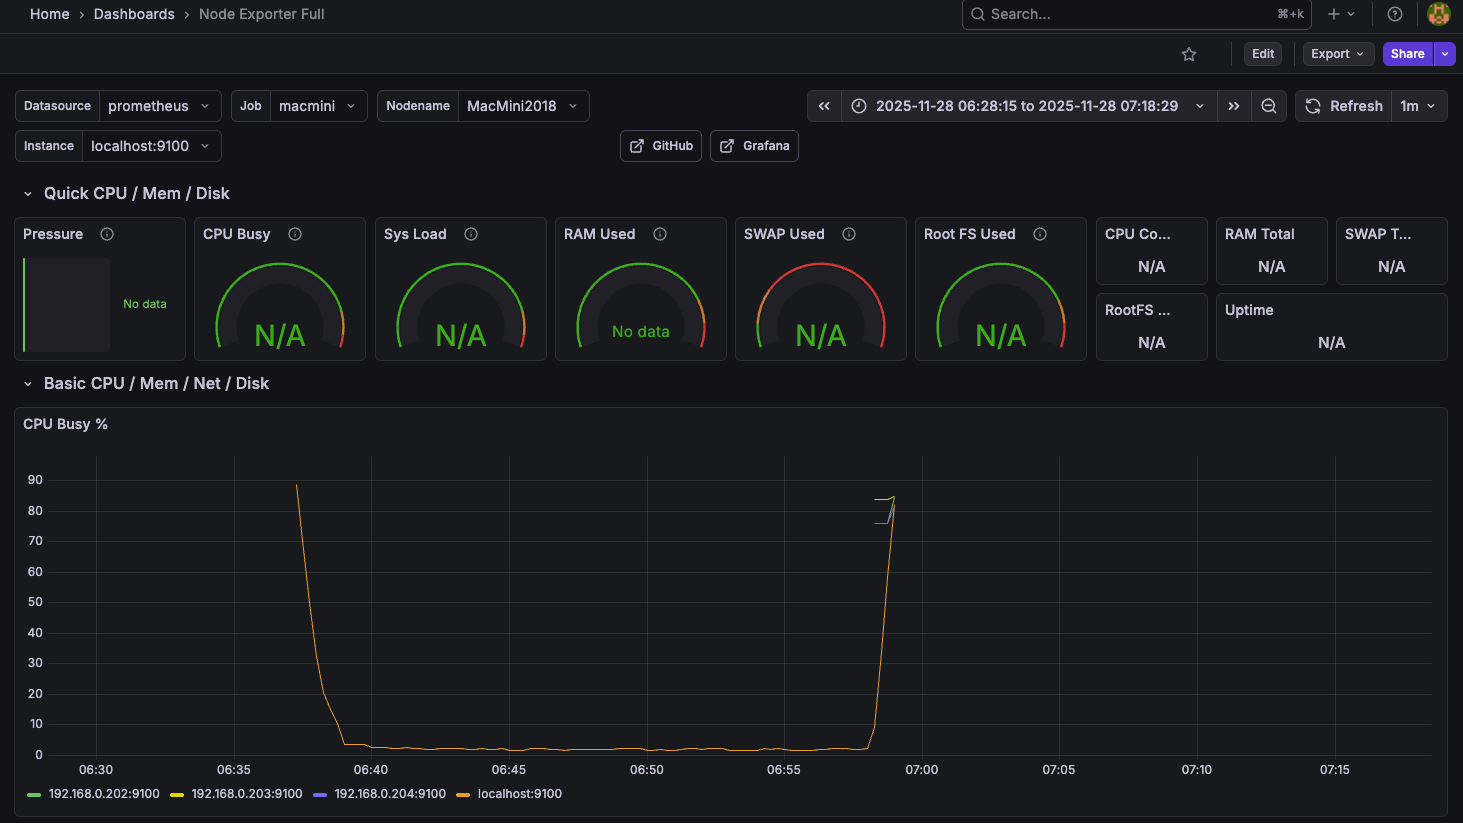
Task: Click the Sys Load gauge
Action: (461, 306)
